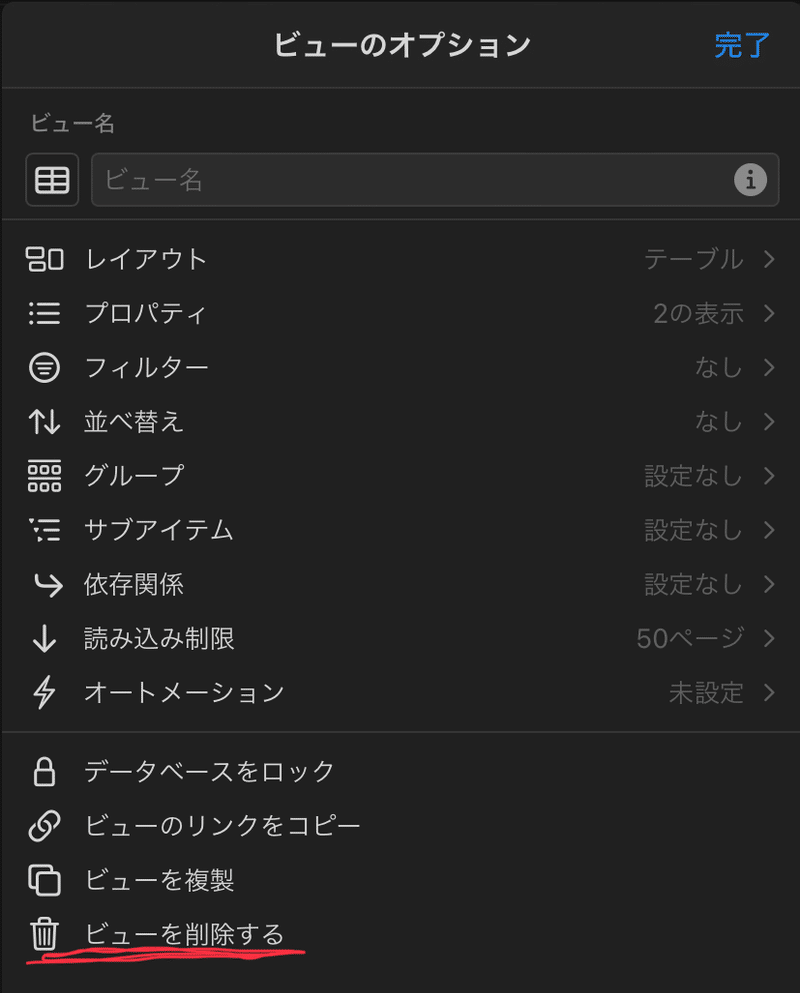Open the 2の表示 property chevron

(770, 313)
